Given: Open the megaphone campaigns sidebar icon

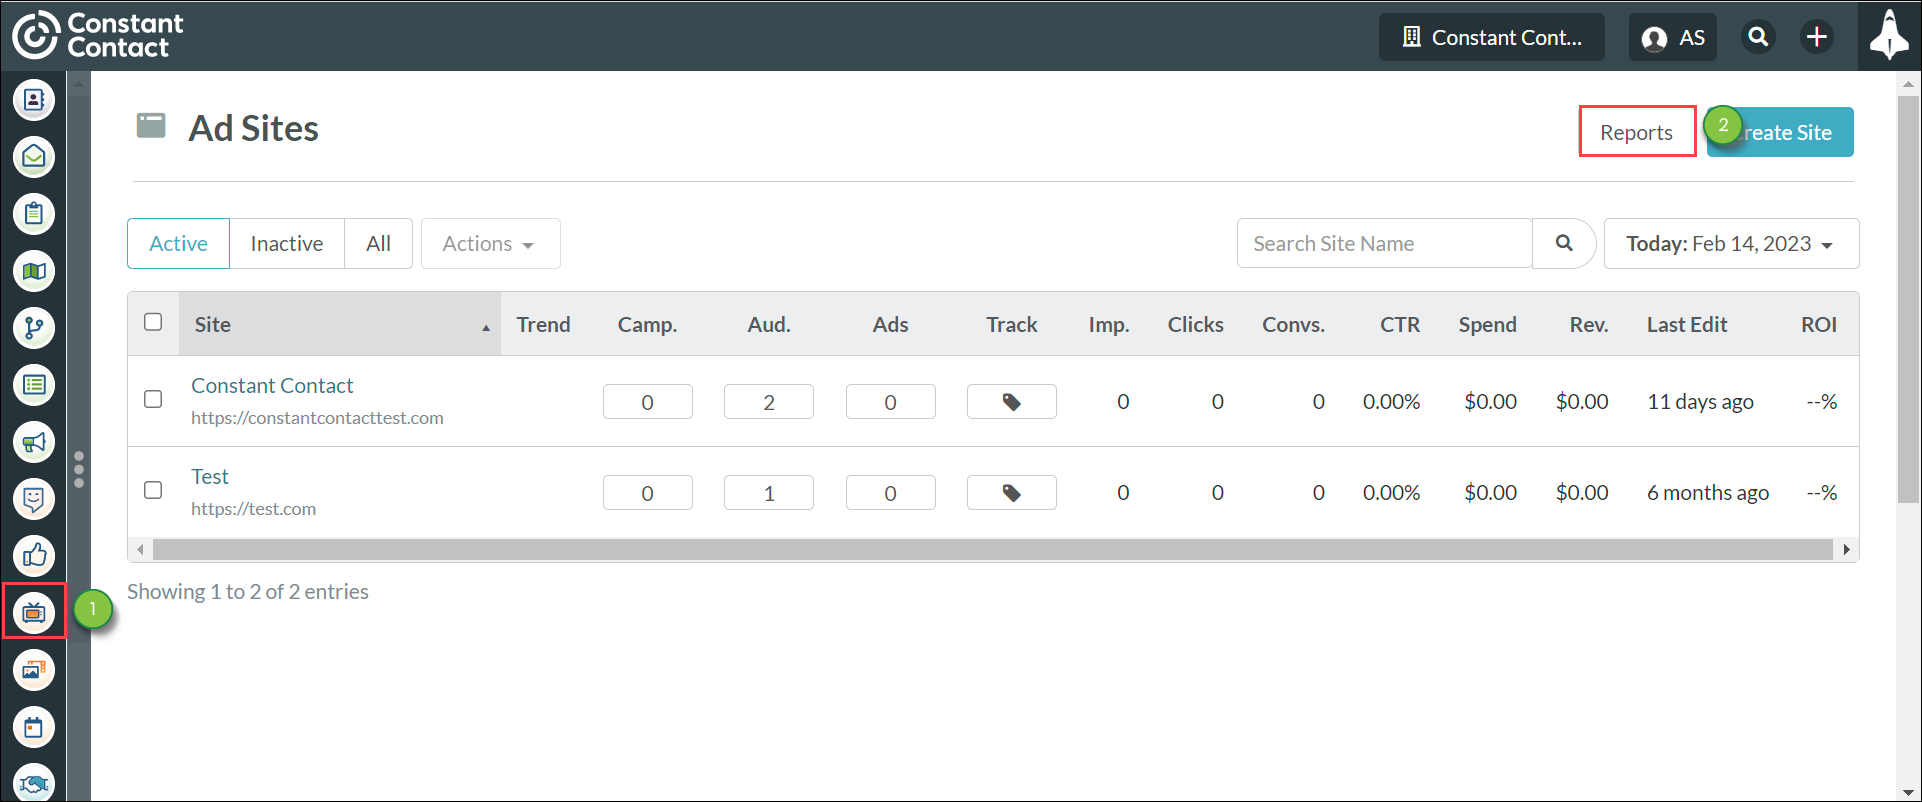Looking at the screenshot, I should pos(34,442).
